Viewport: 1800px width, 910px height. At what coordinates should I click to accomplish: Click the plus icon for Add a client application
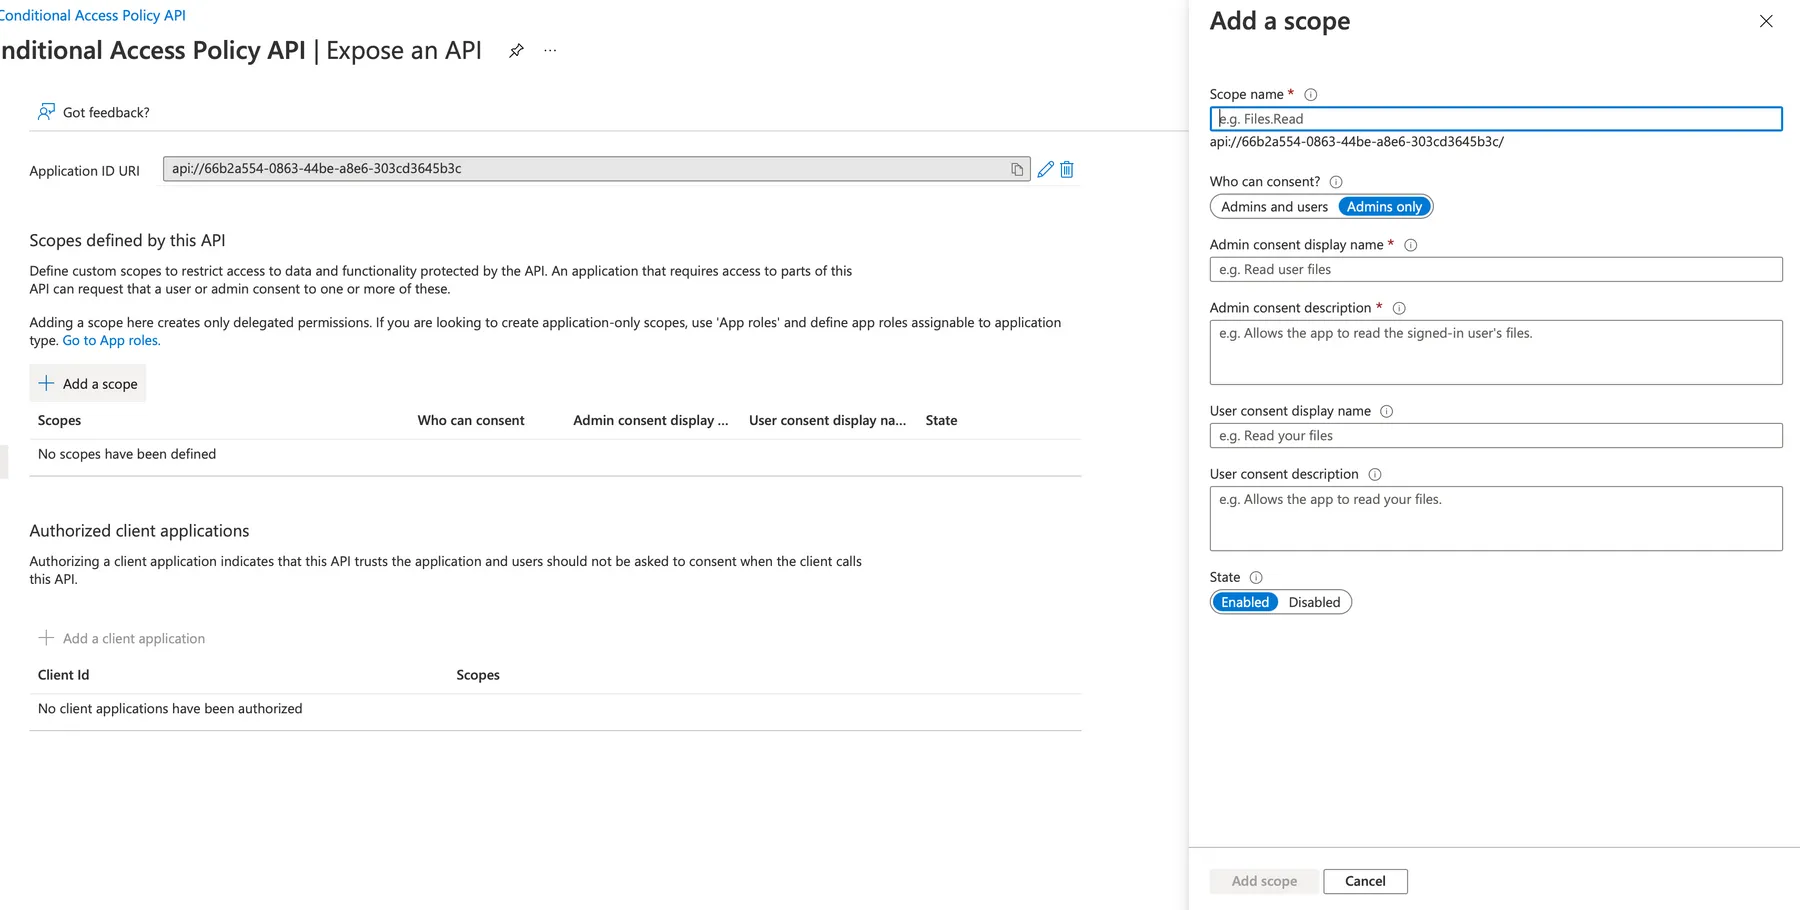[x=46, y=638]
